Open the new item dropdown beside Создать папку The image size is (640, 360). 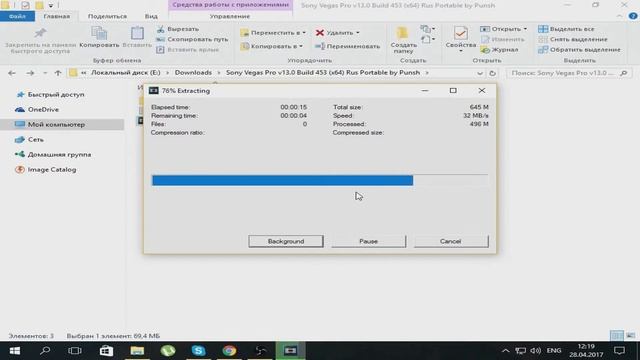428,29
